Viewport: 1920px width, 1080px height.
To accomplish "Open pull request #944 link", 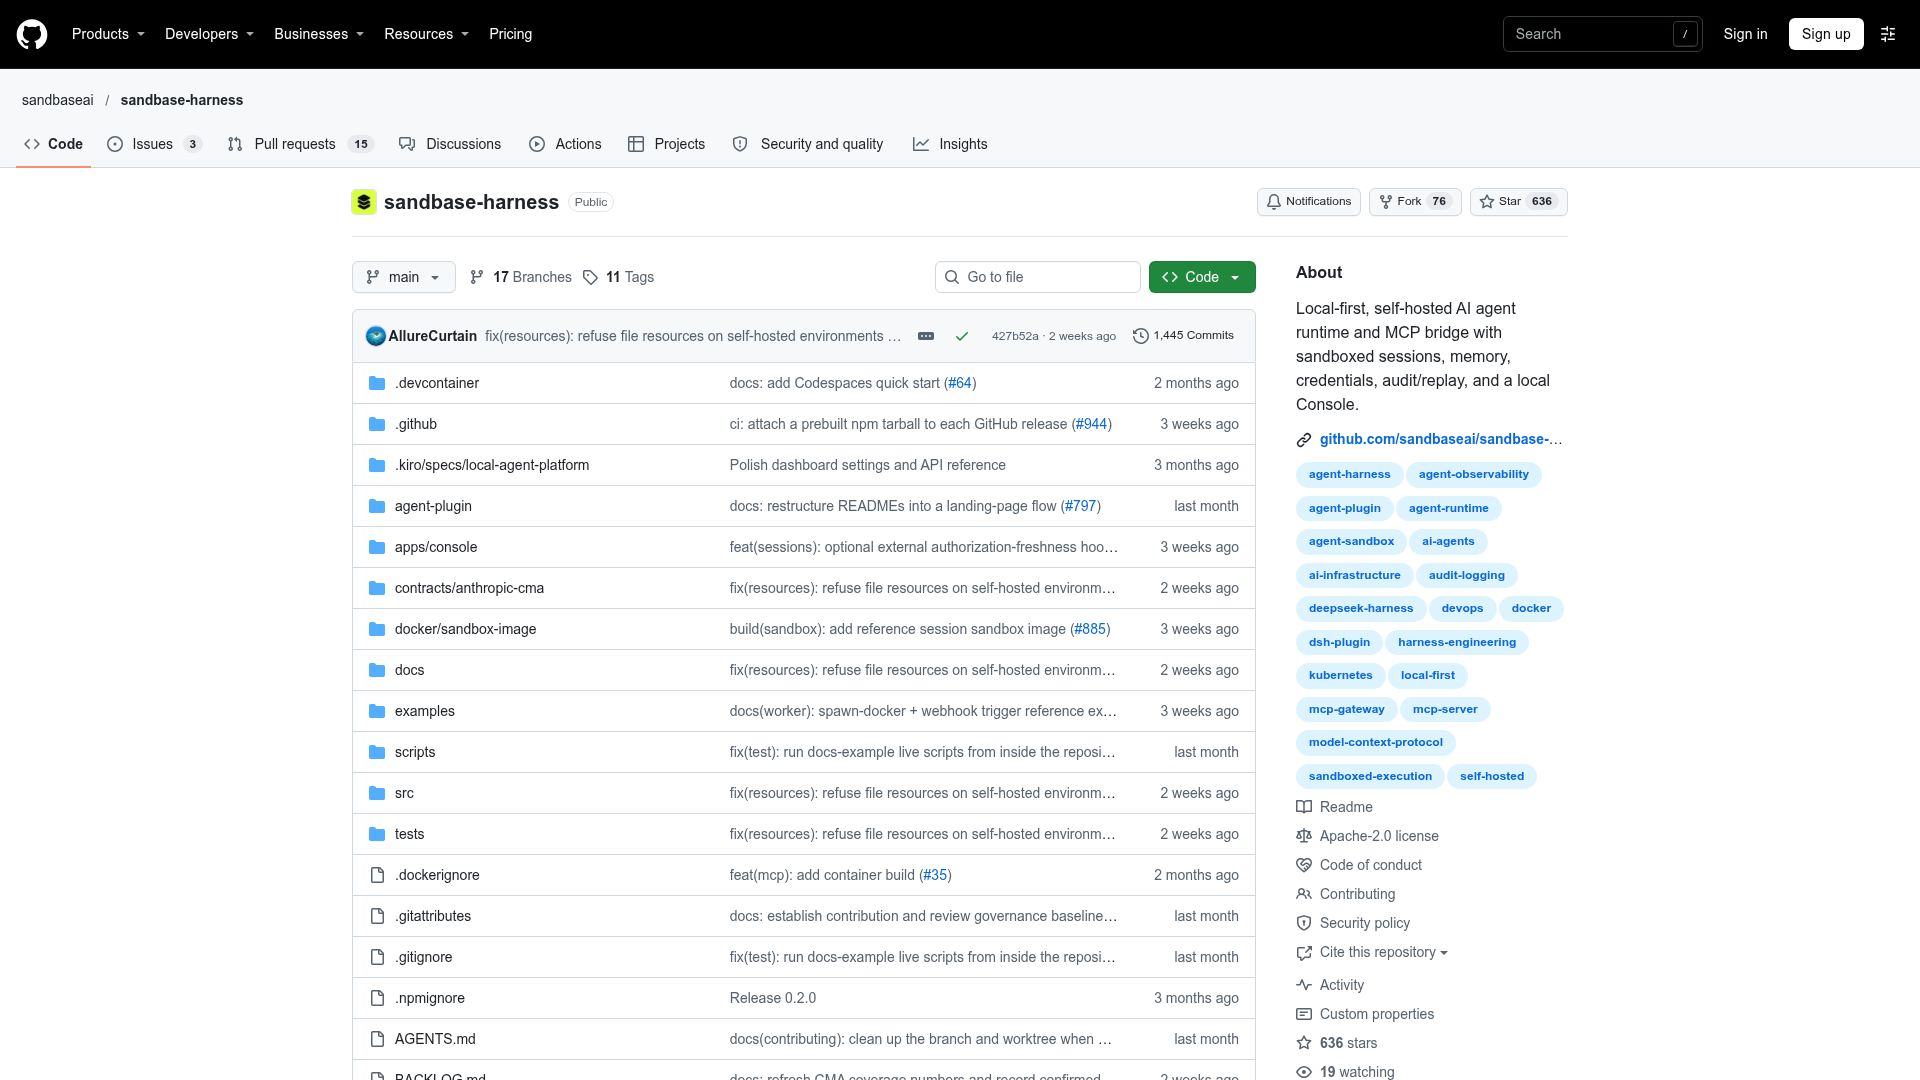I will pyautogui.click(x=1091, y=424).
